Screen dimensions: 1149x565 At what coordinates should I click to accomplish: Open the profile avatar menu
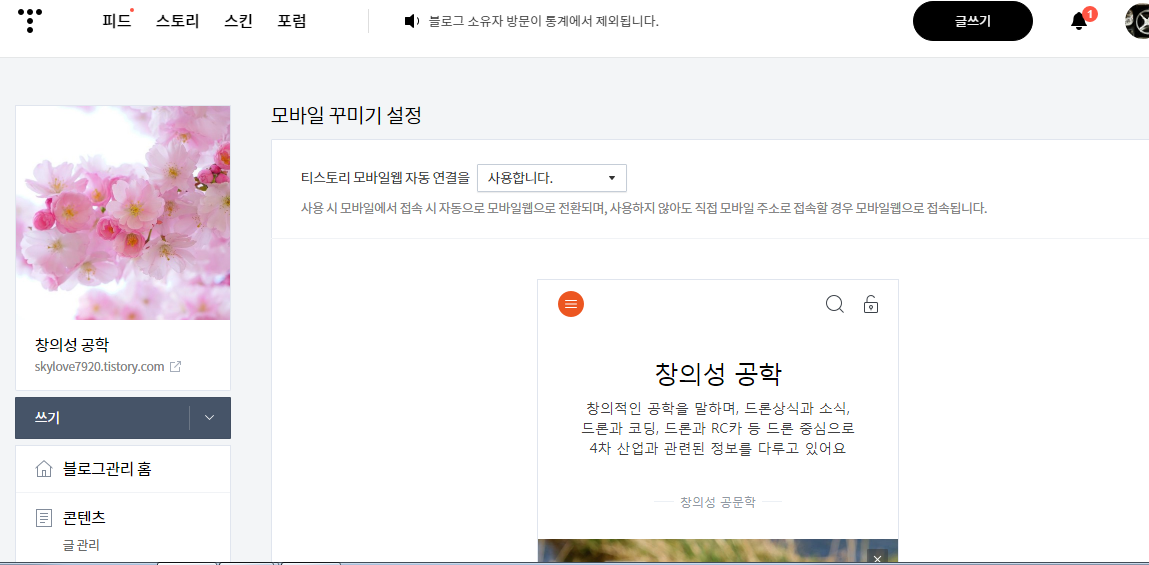[x=1137, y=21]
